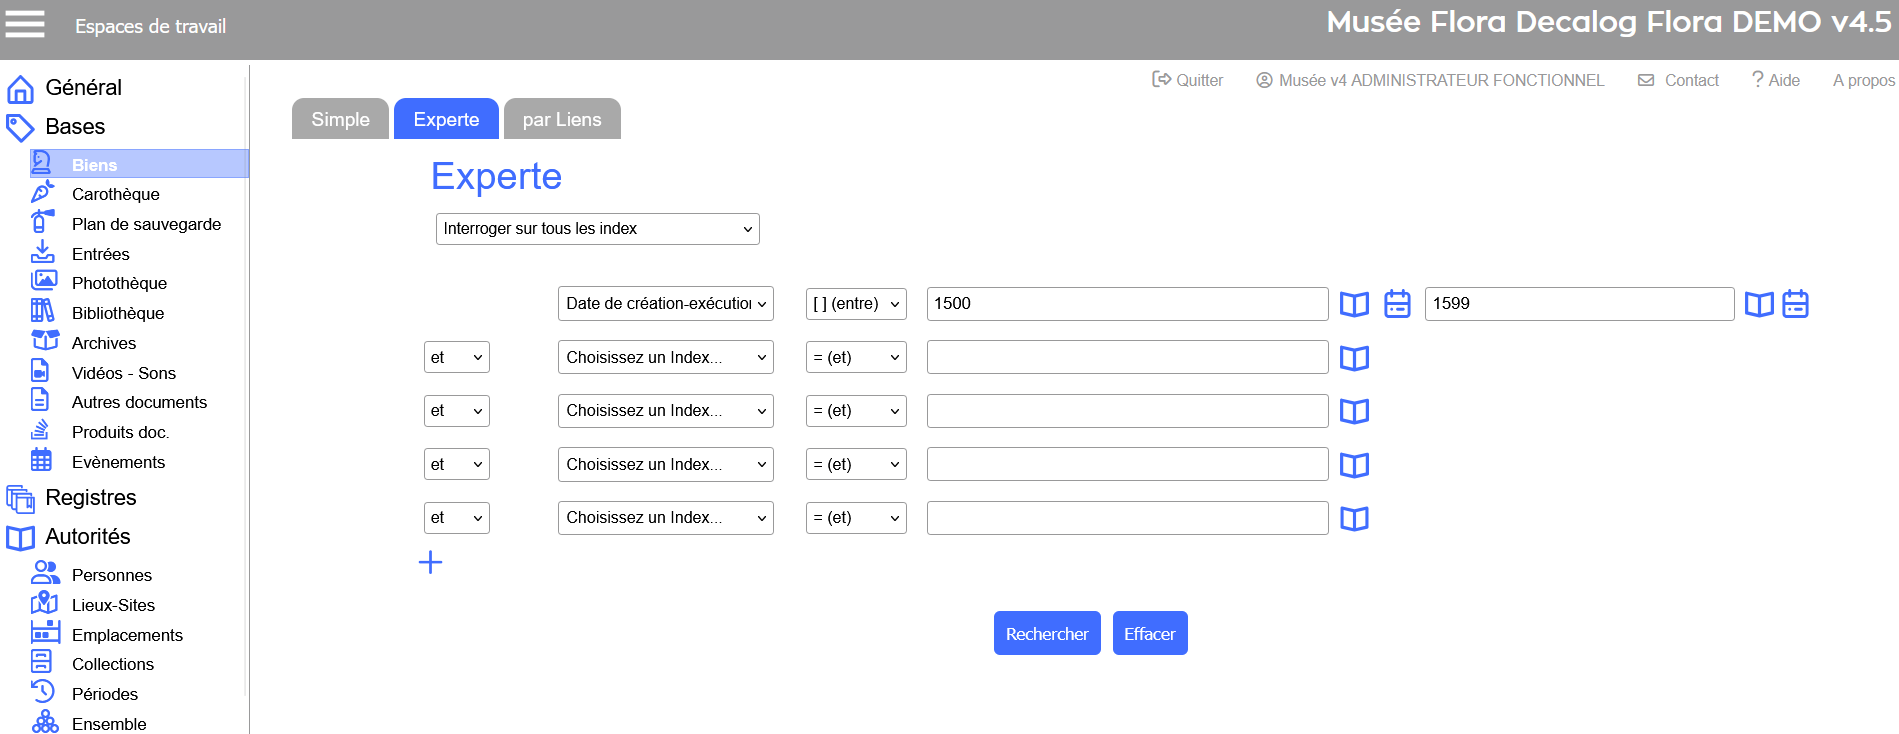Open the index book icon beside 1599 field
Screen dimensions: 1899x734
point(1758,304)
